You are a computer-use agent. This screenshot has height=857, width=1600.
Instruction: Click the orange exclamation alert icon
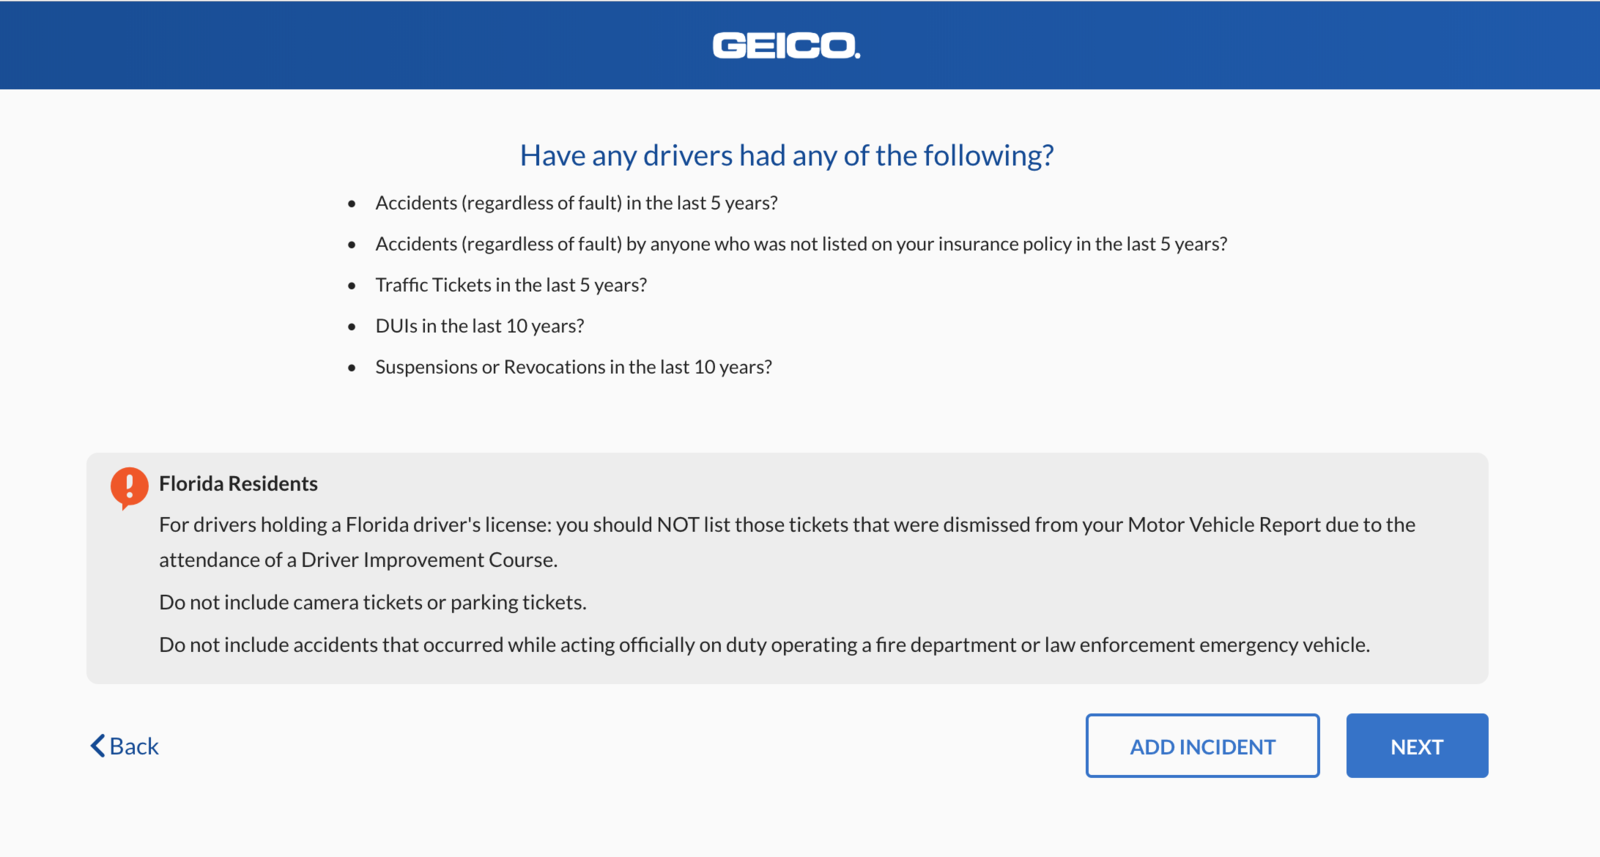129,486
